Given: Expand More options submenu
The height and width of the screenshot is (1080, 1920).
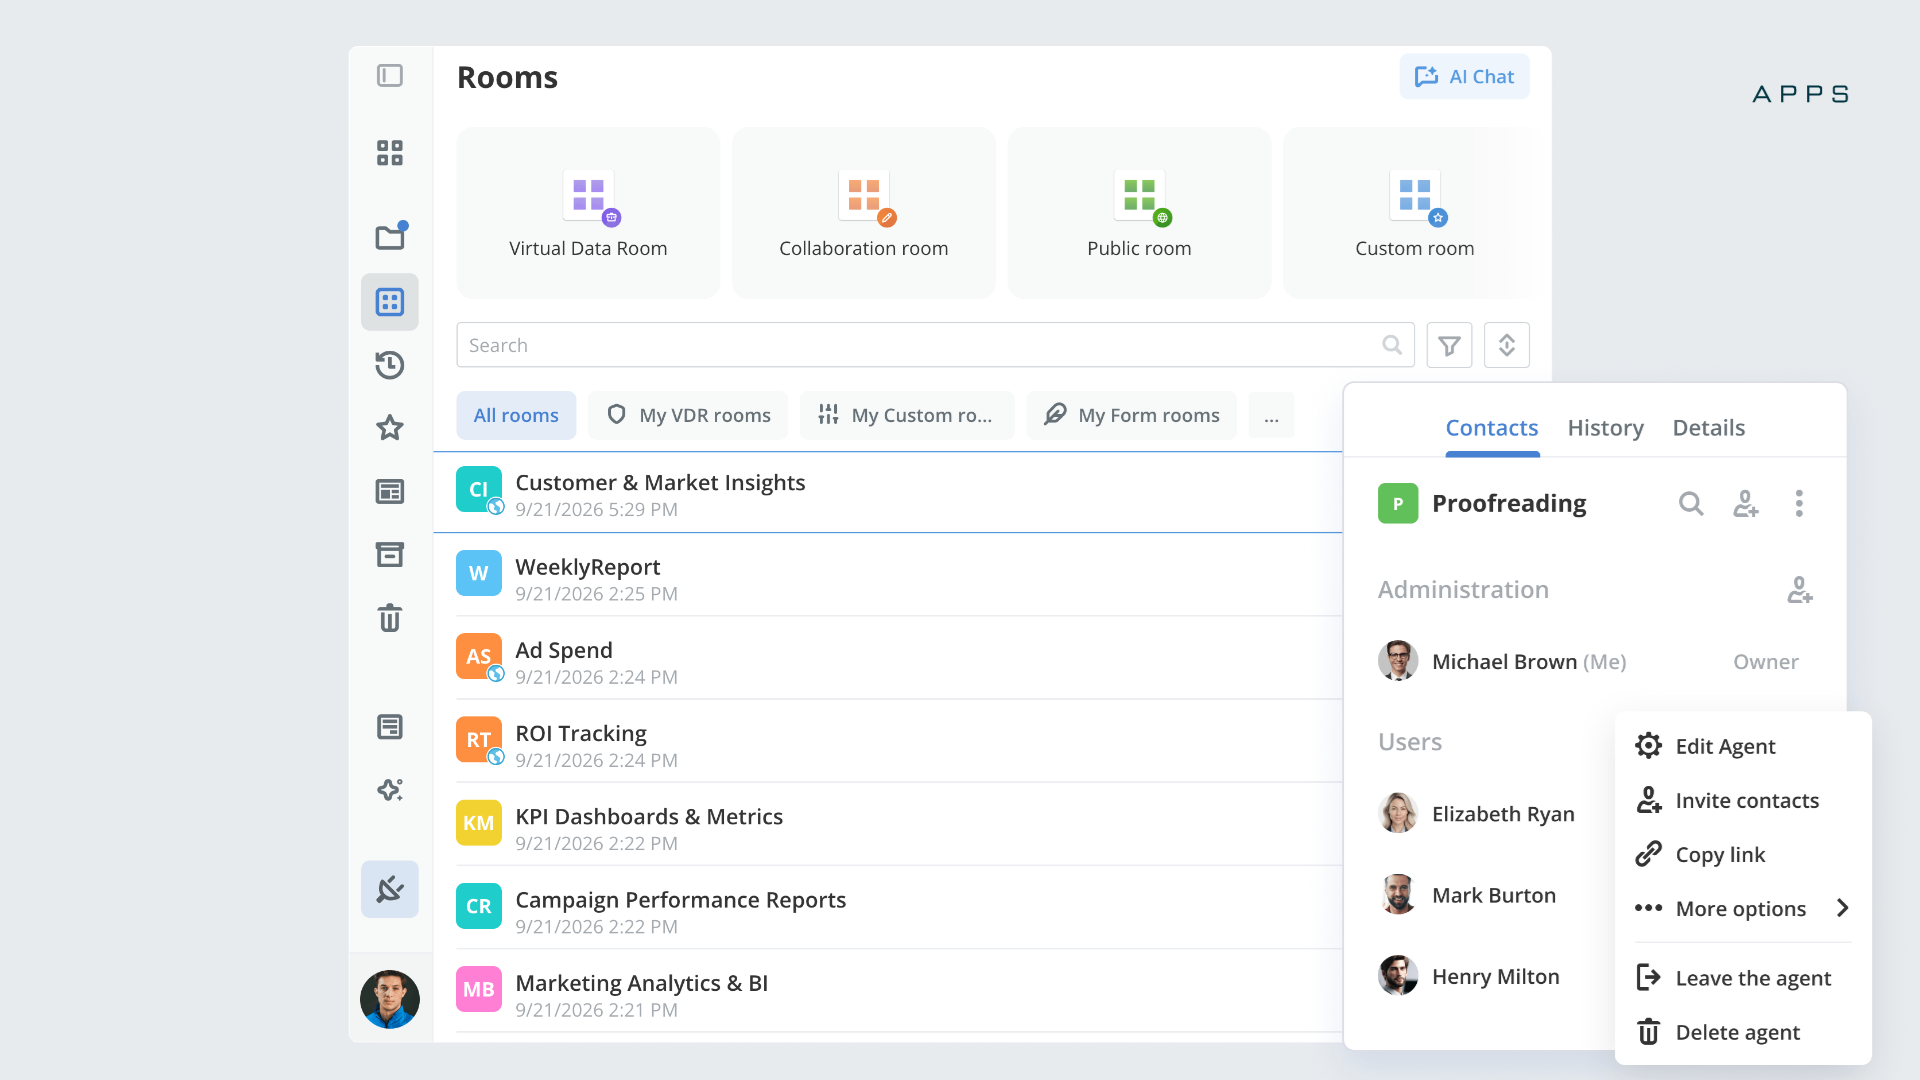Looking at the screenshot, I should pos(1743,908).
